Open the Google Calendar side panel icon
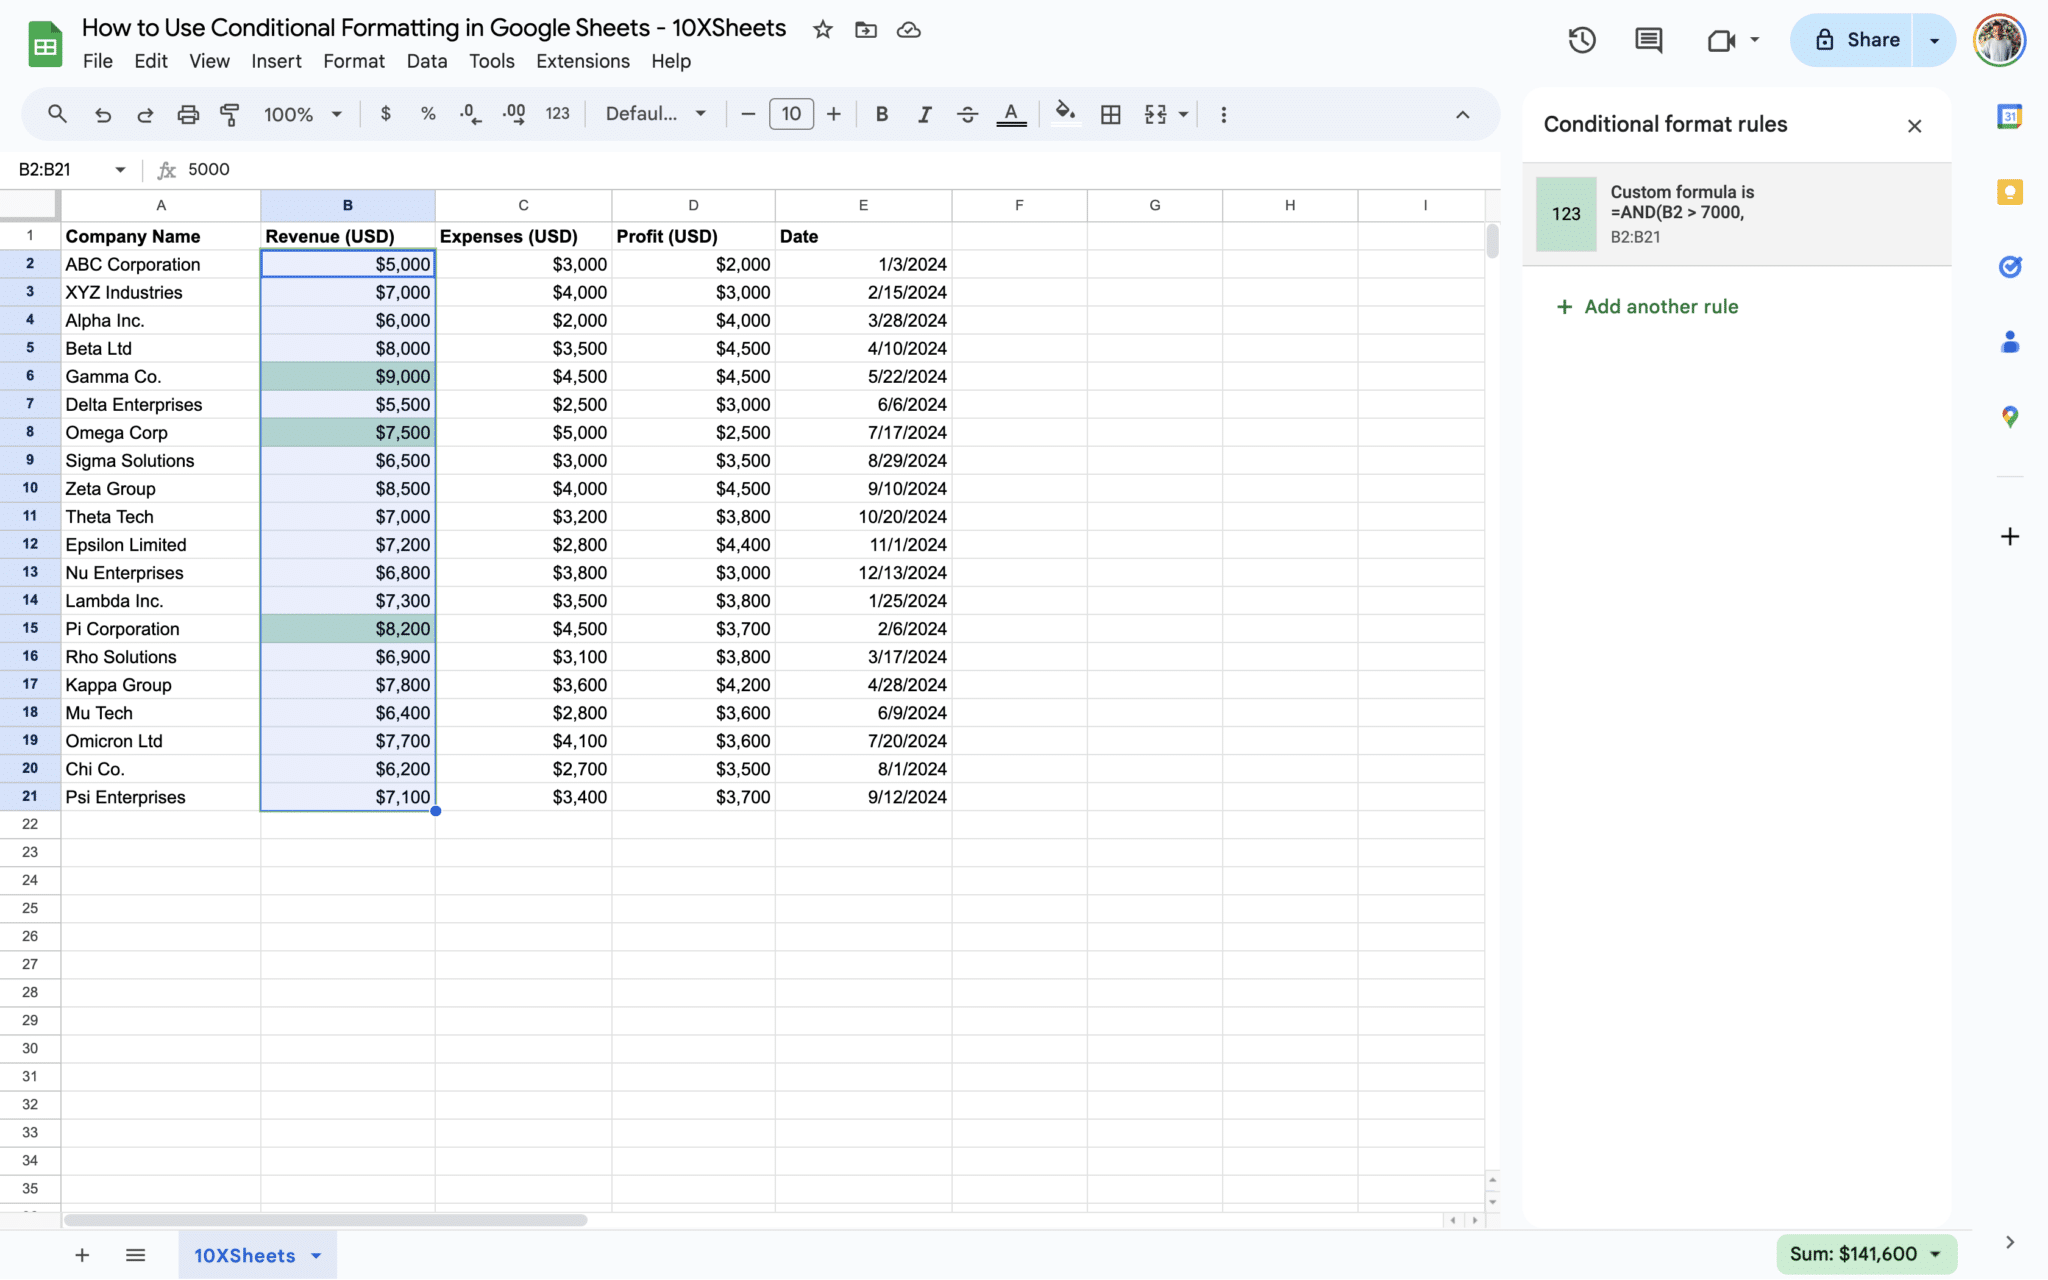Image resolution: width=2048 pixels, height=1280 pixels. pyautogui.click(x=2010, y=116)
